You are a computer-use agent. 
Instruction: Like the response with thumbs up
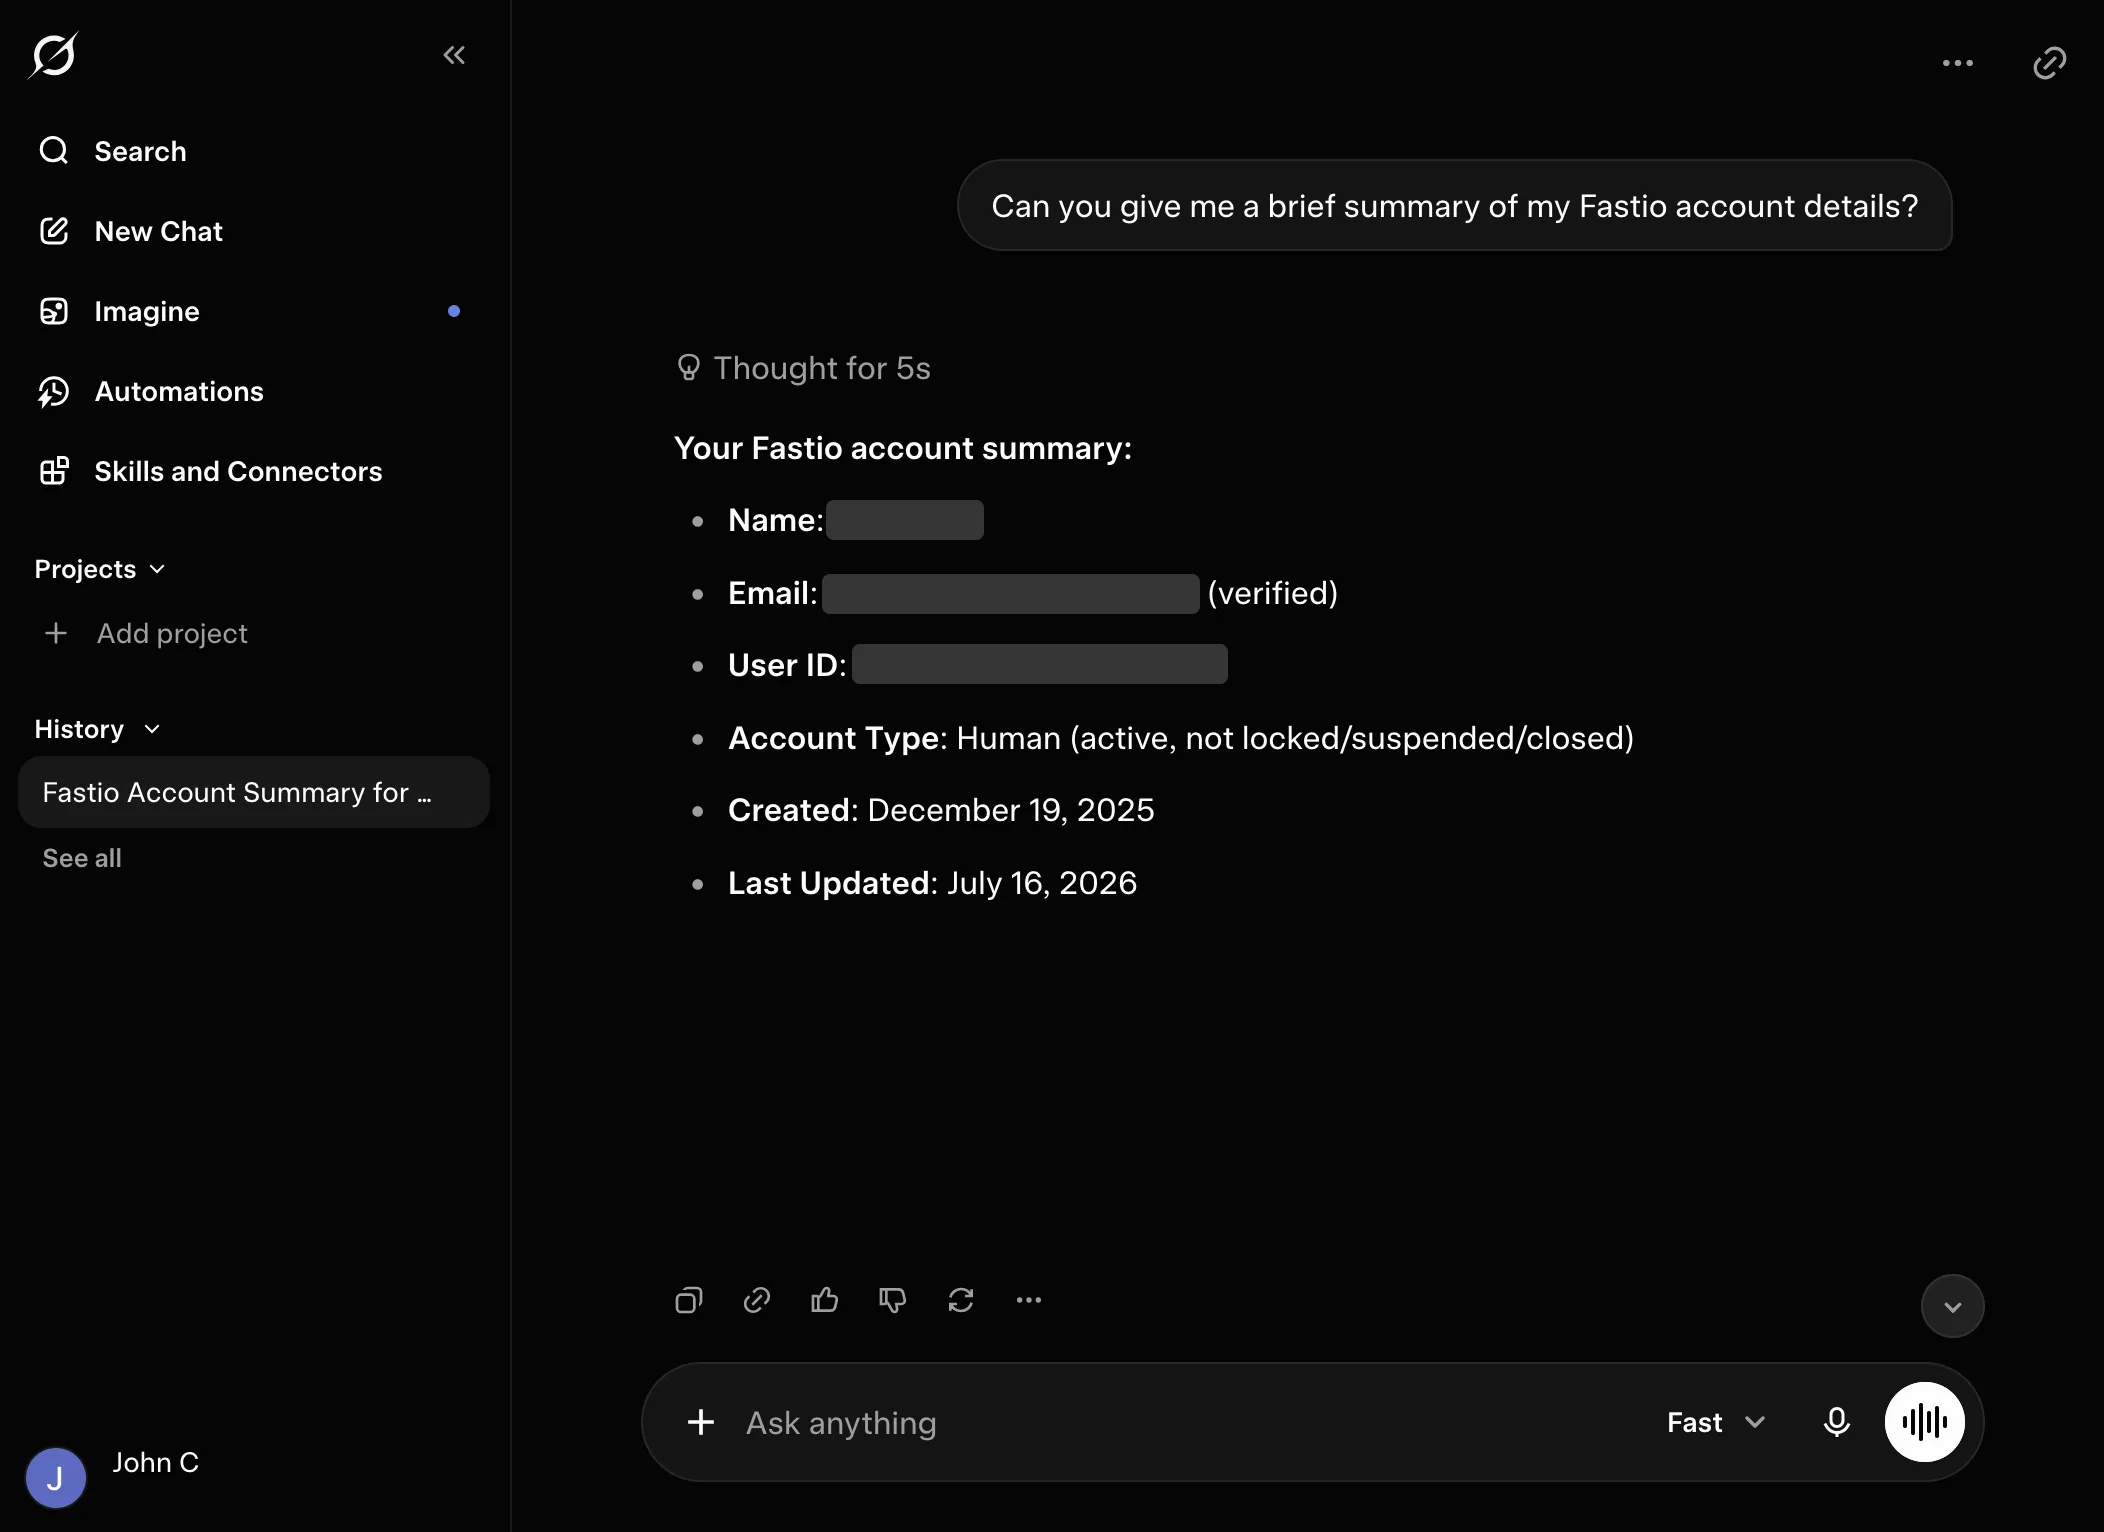point(825,1300)
